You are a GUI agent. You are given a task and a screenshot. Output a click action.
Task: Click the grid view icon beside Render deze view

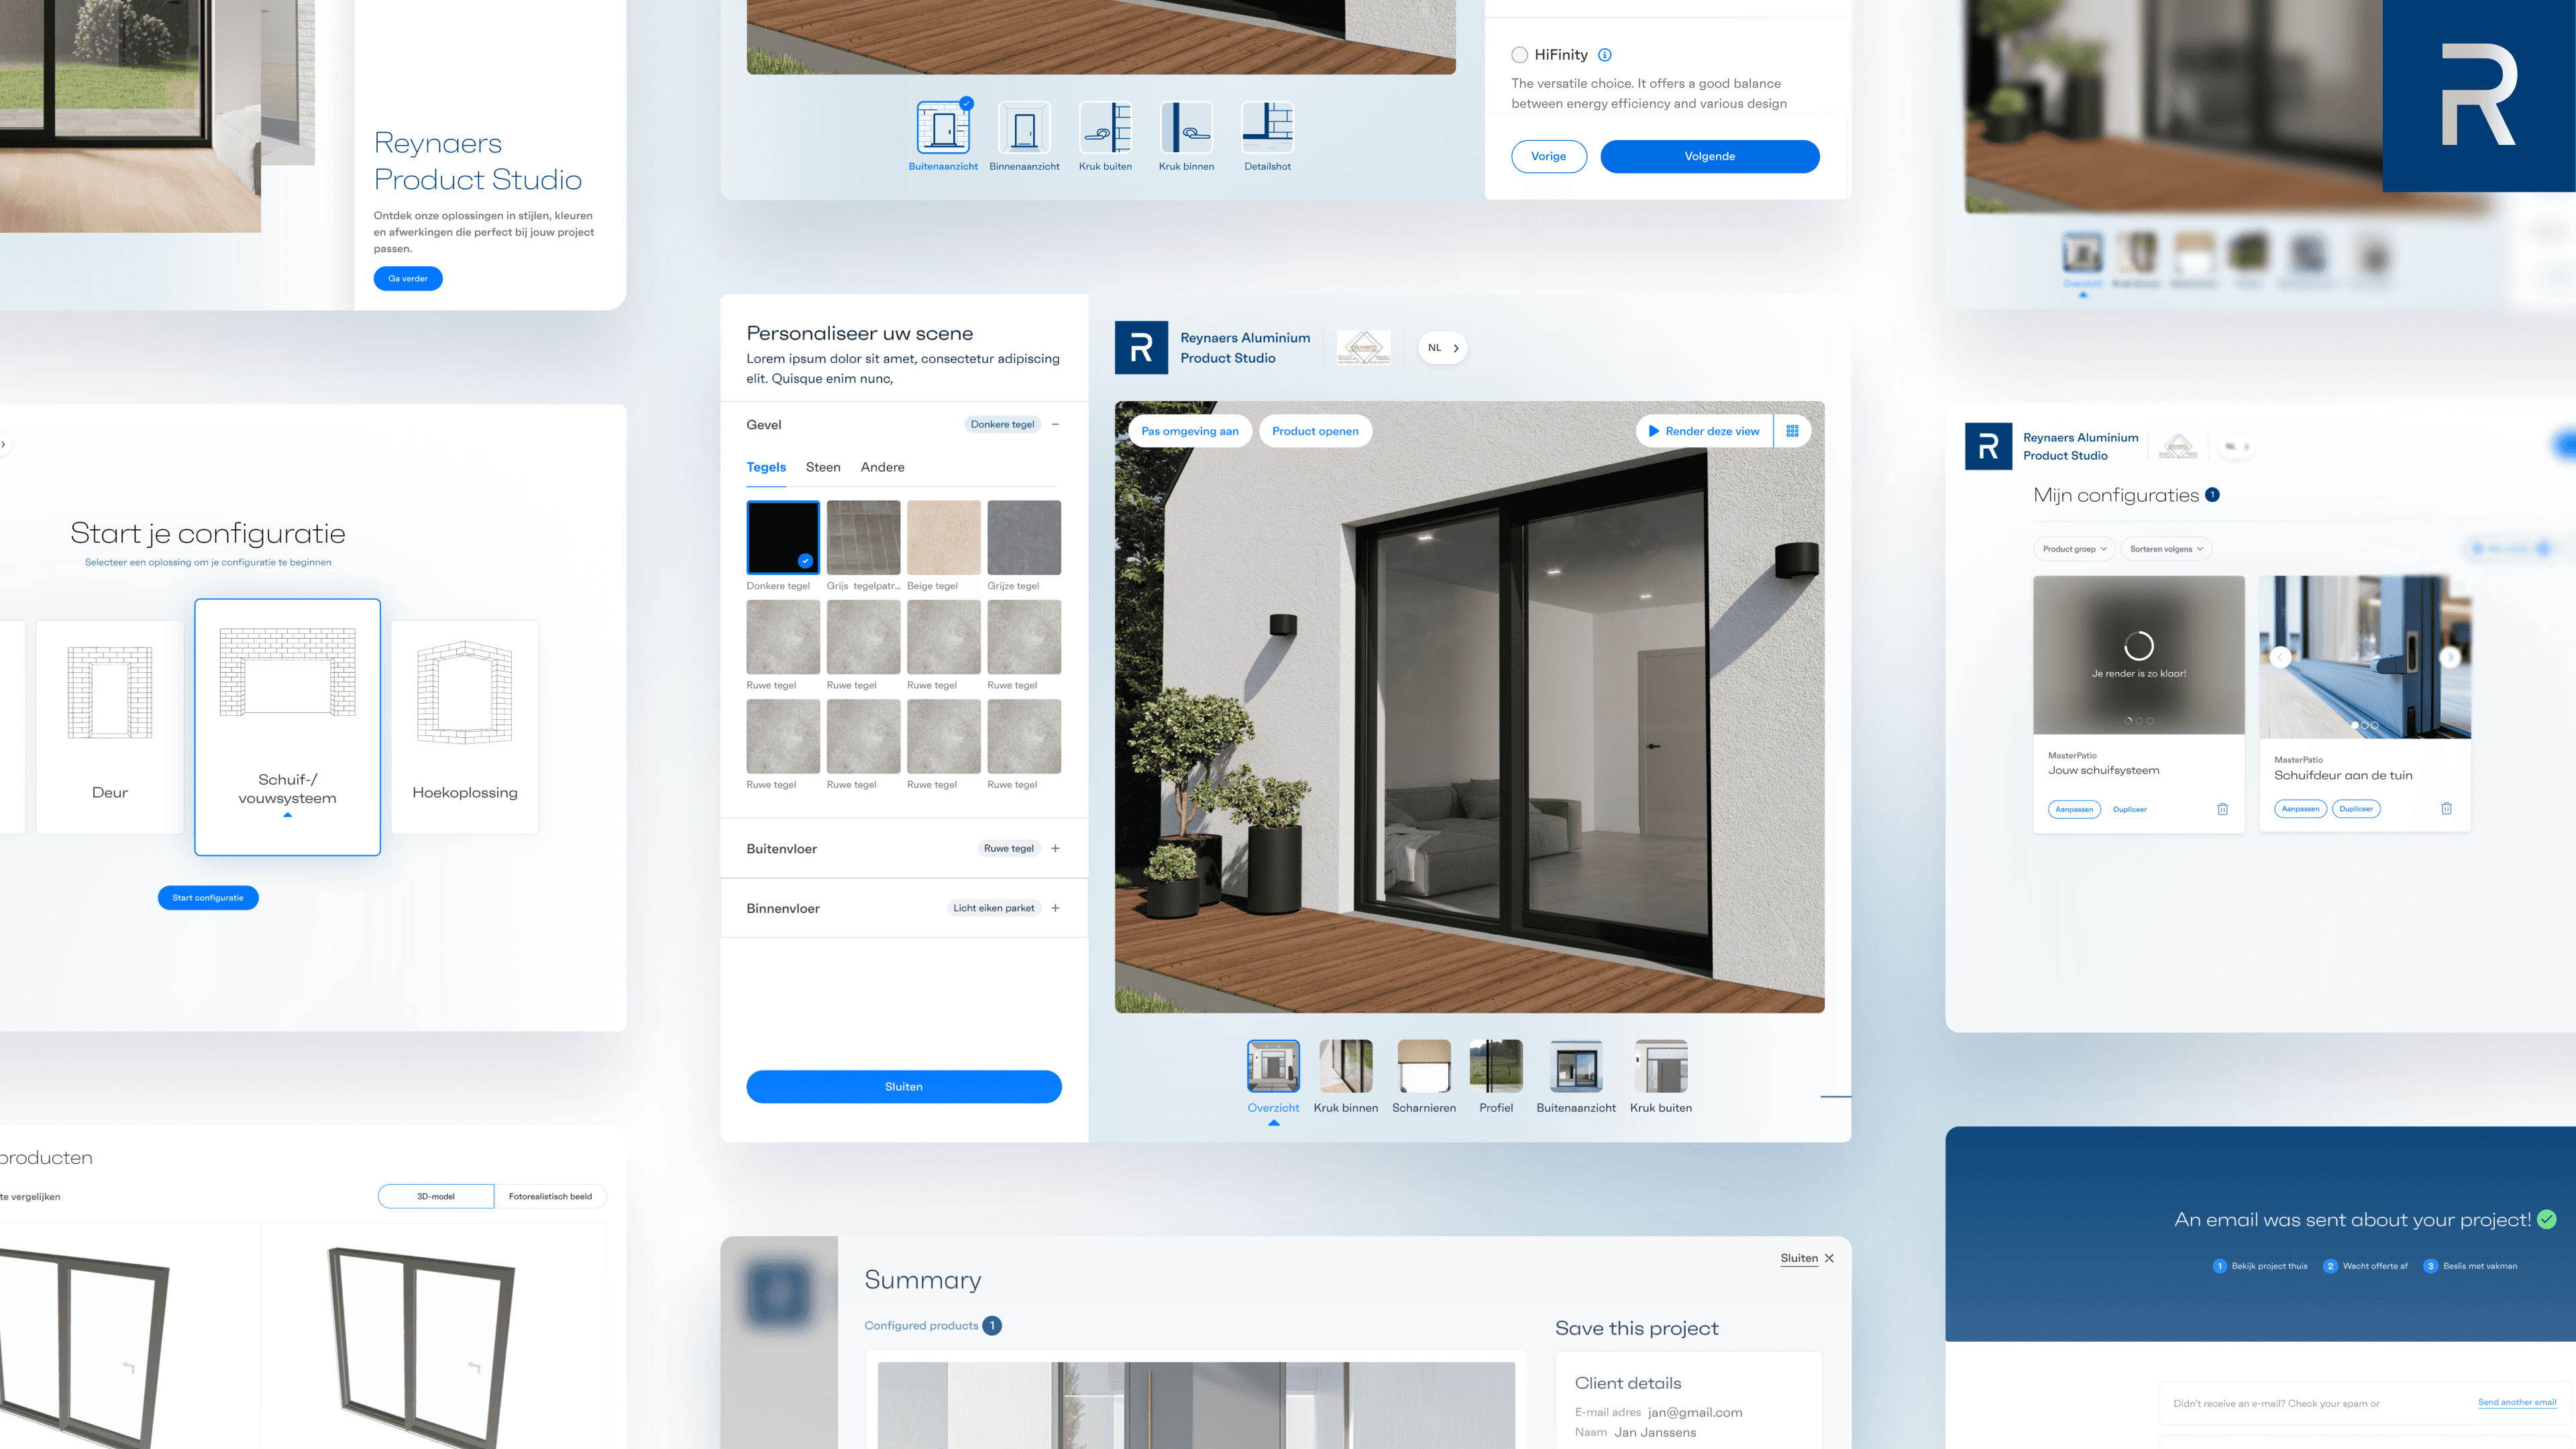pyautogui.click(x=1792, y=431)
